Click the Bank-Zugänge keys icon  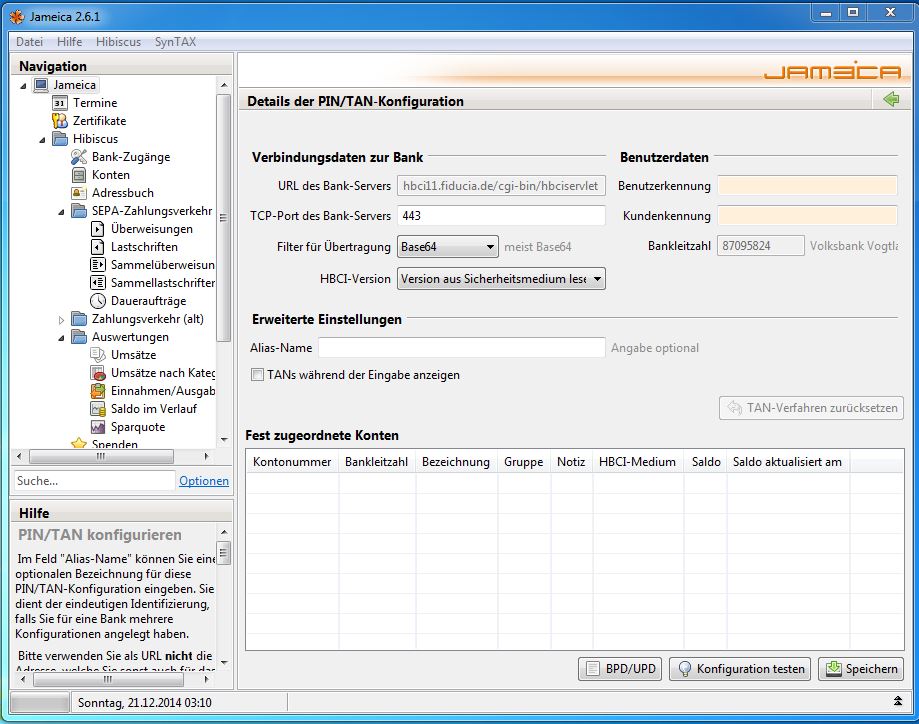79,157
